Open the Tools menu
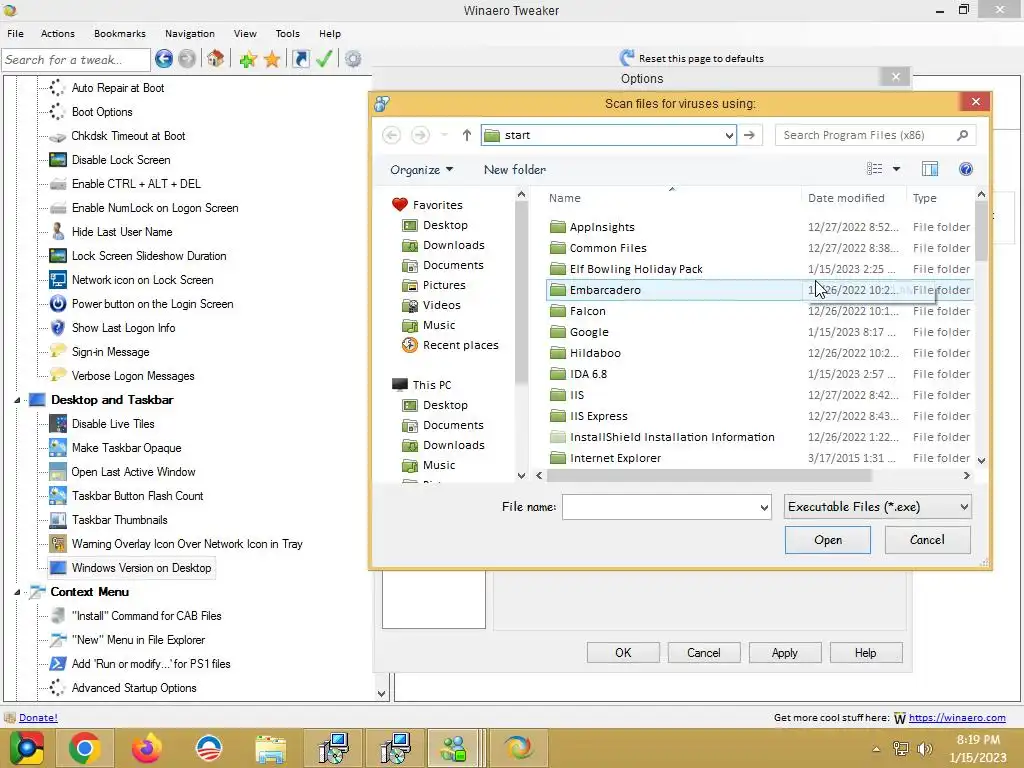The image size is (1024, 768). click(x=287, y=33)
